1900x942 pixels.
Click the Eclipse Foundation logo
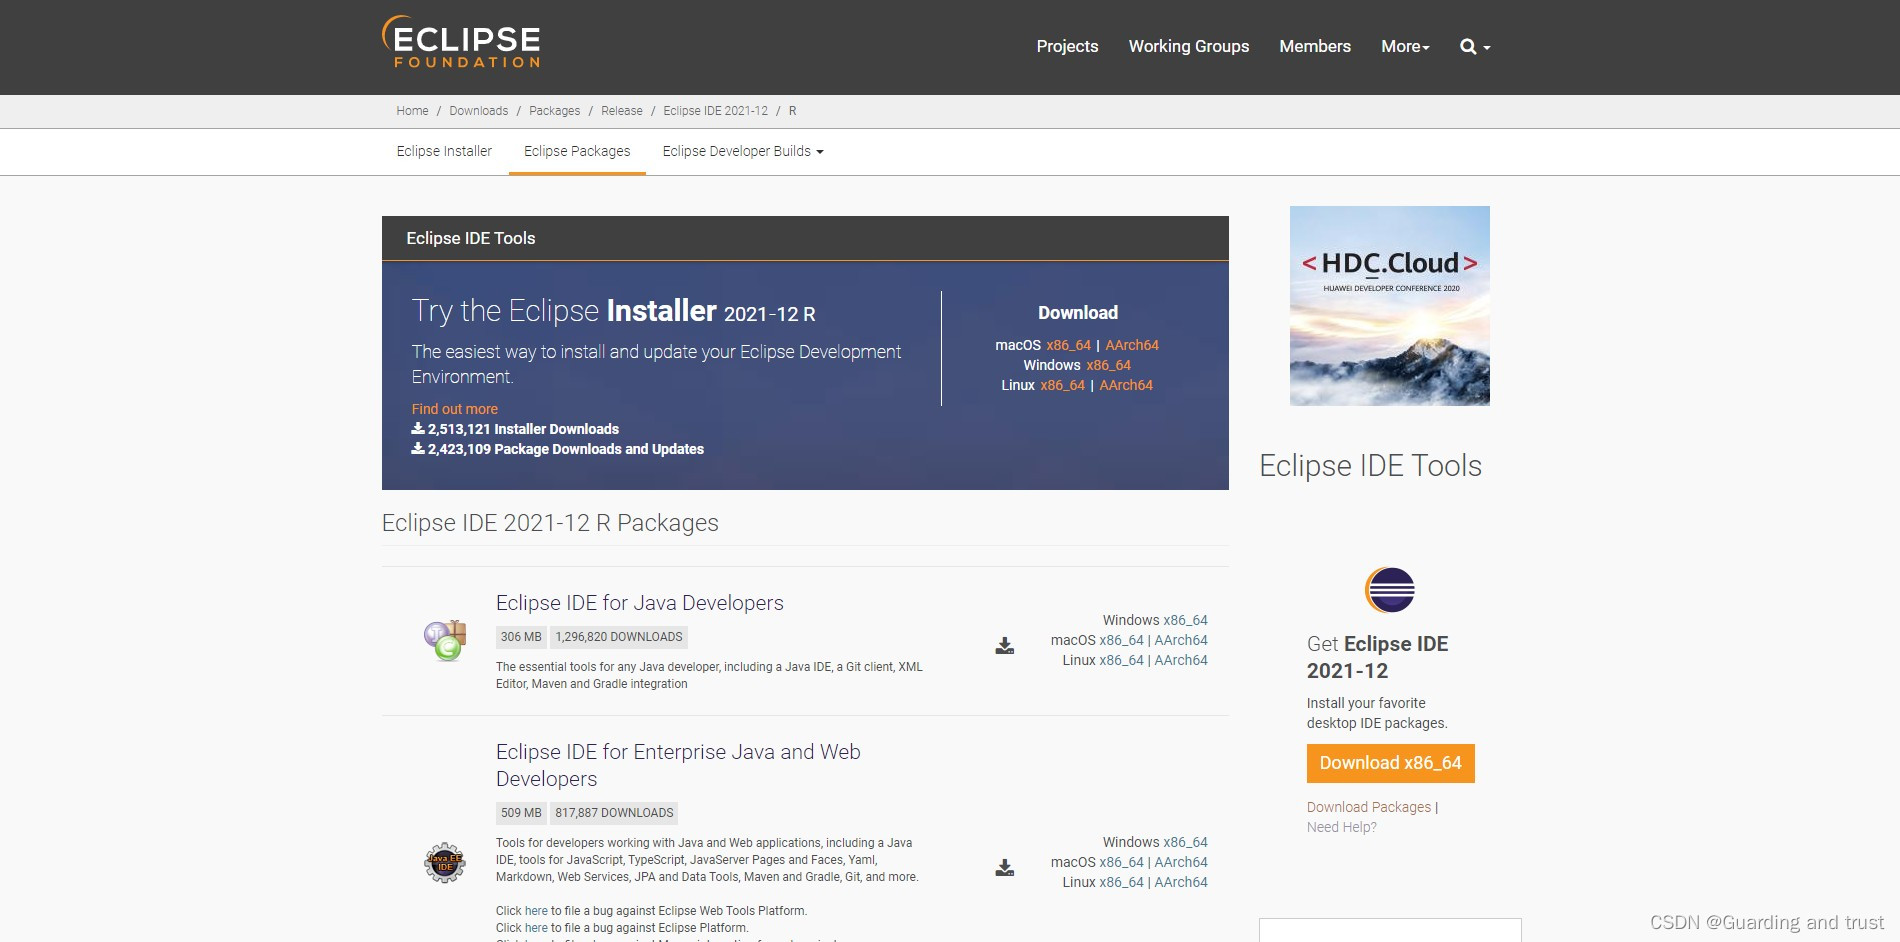tap(461, 42)
